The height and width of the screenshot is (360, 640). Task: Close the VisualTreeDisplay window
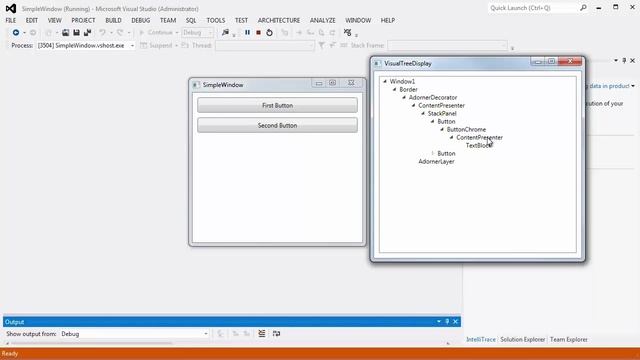[x=570, y=61]
